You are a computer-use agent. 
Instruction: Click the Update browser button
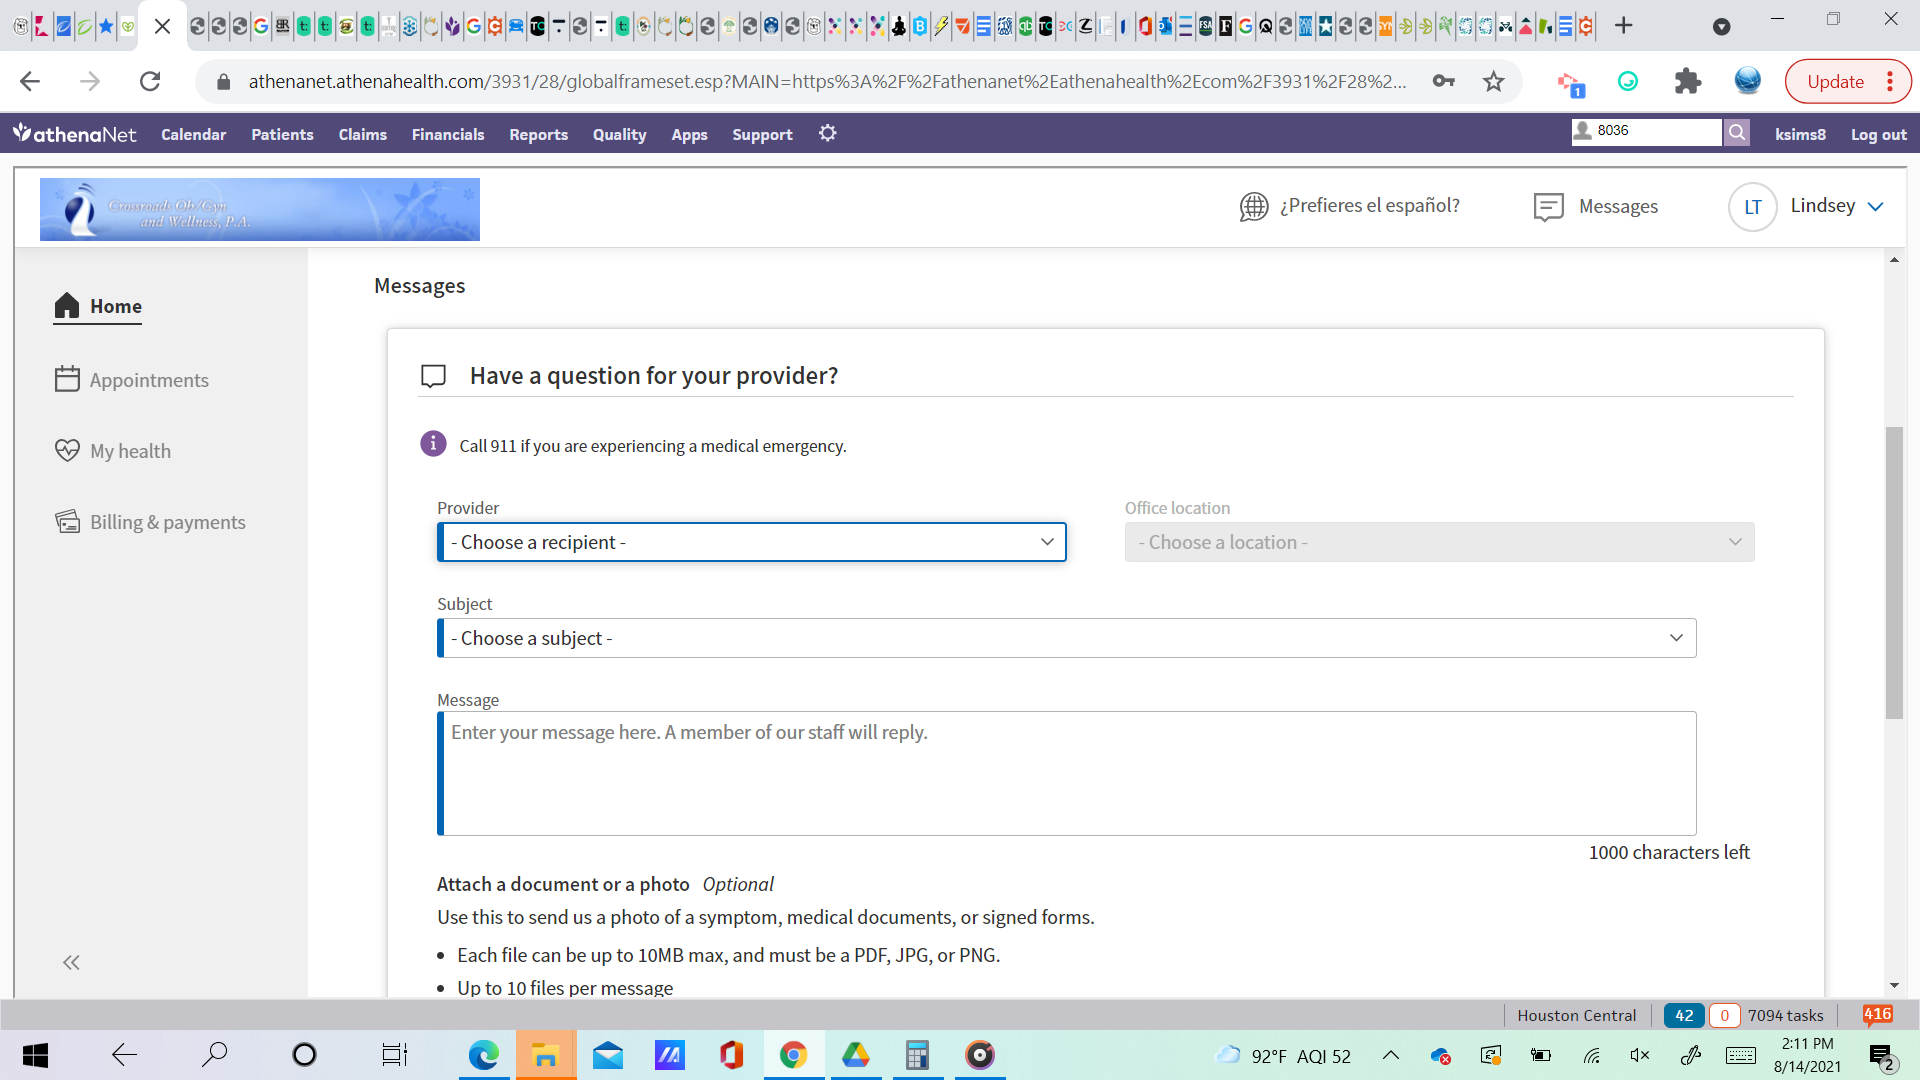(1835, 82)
